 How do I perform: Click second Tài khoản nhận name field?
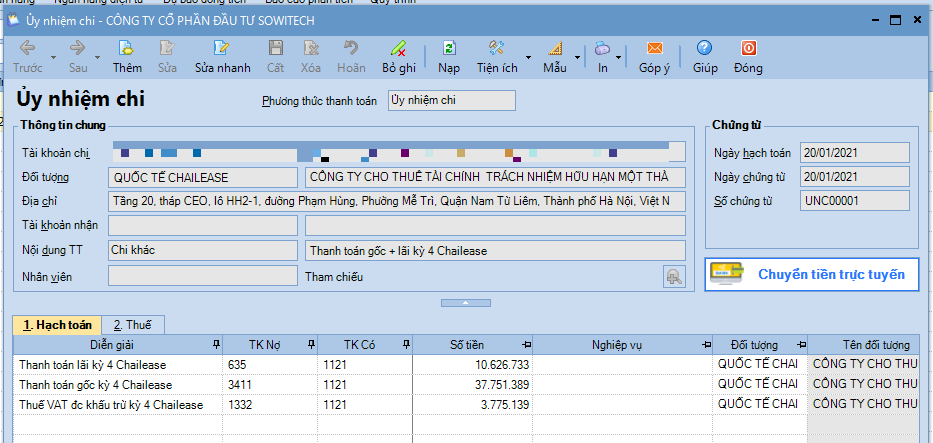pyautogui.click(x=496, y=225)
